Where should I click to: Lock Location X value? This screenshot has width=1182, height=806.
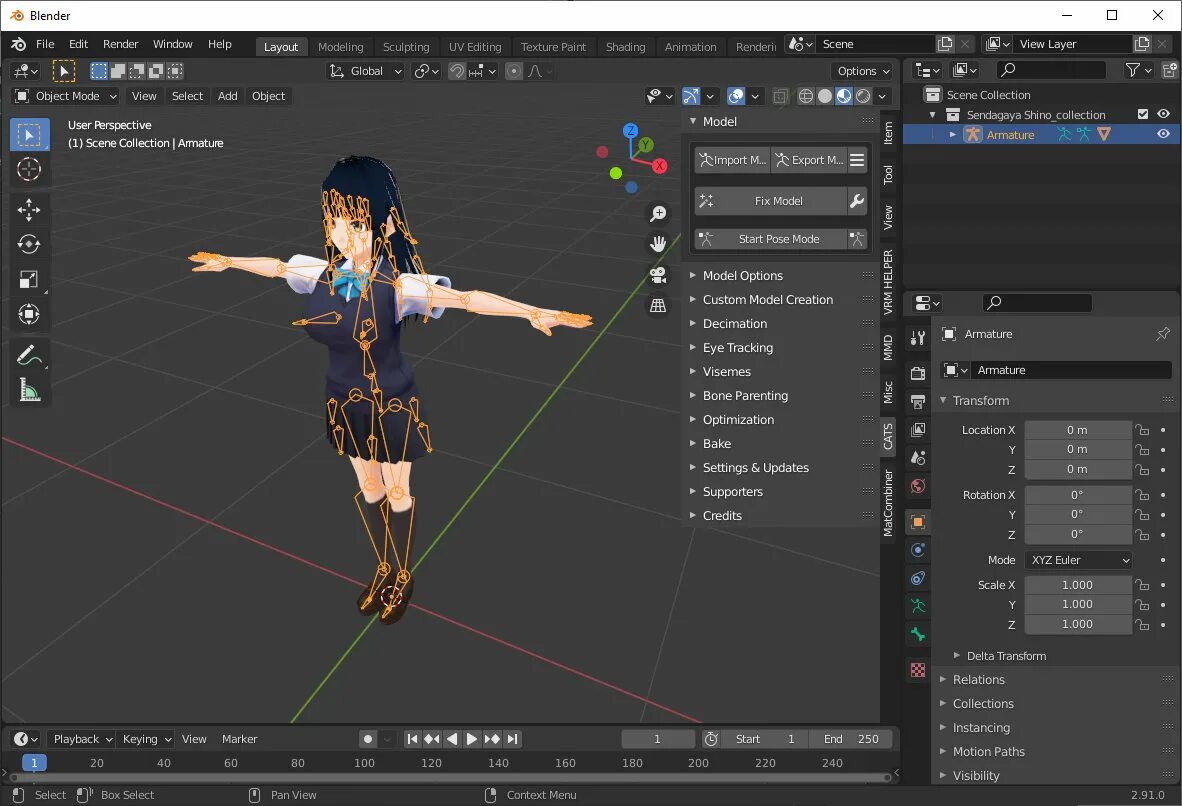(x=1143, y=430)
